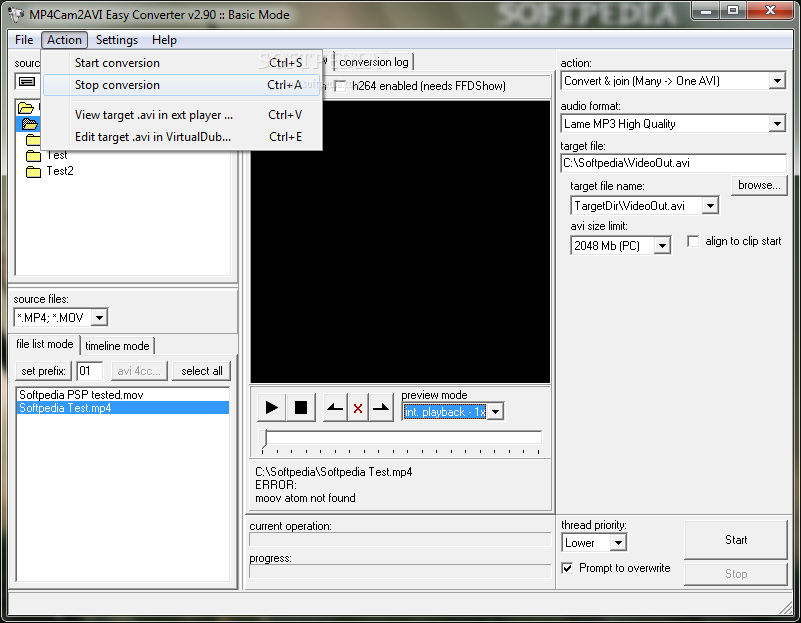
Task: Close the Action menu
Action: tap(64, 40)
